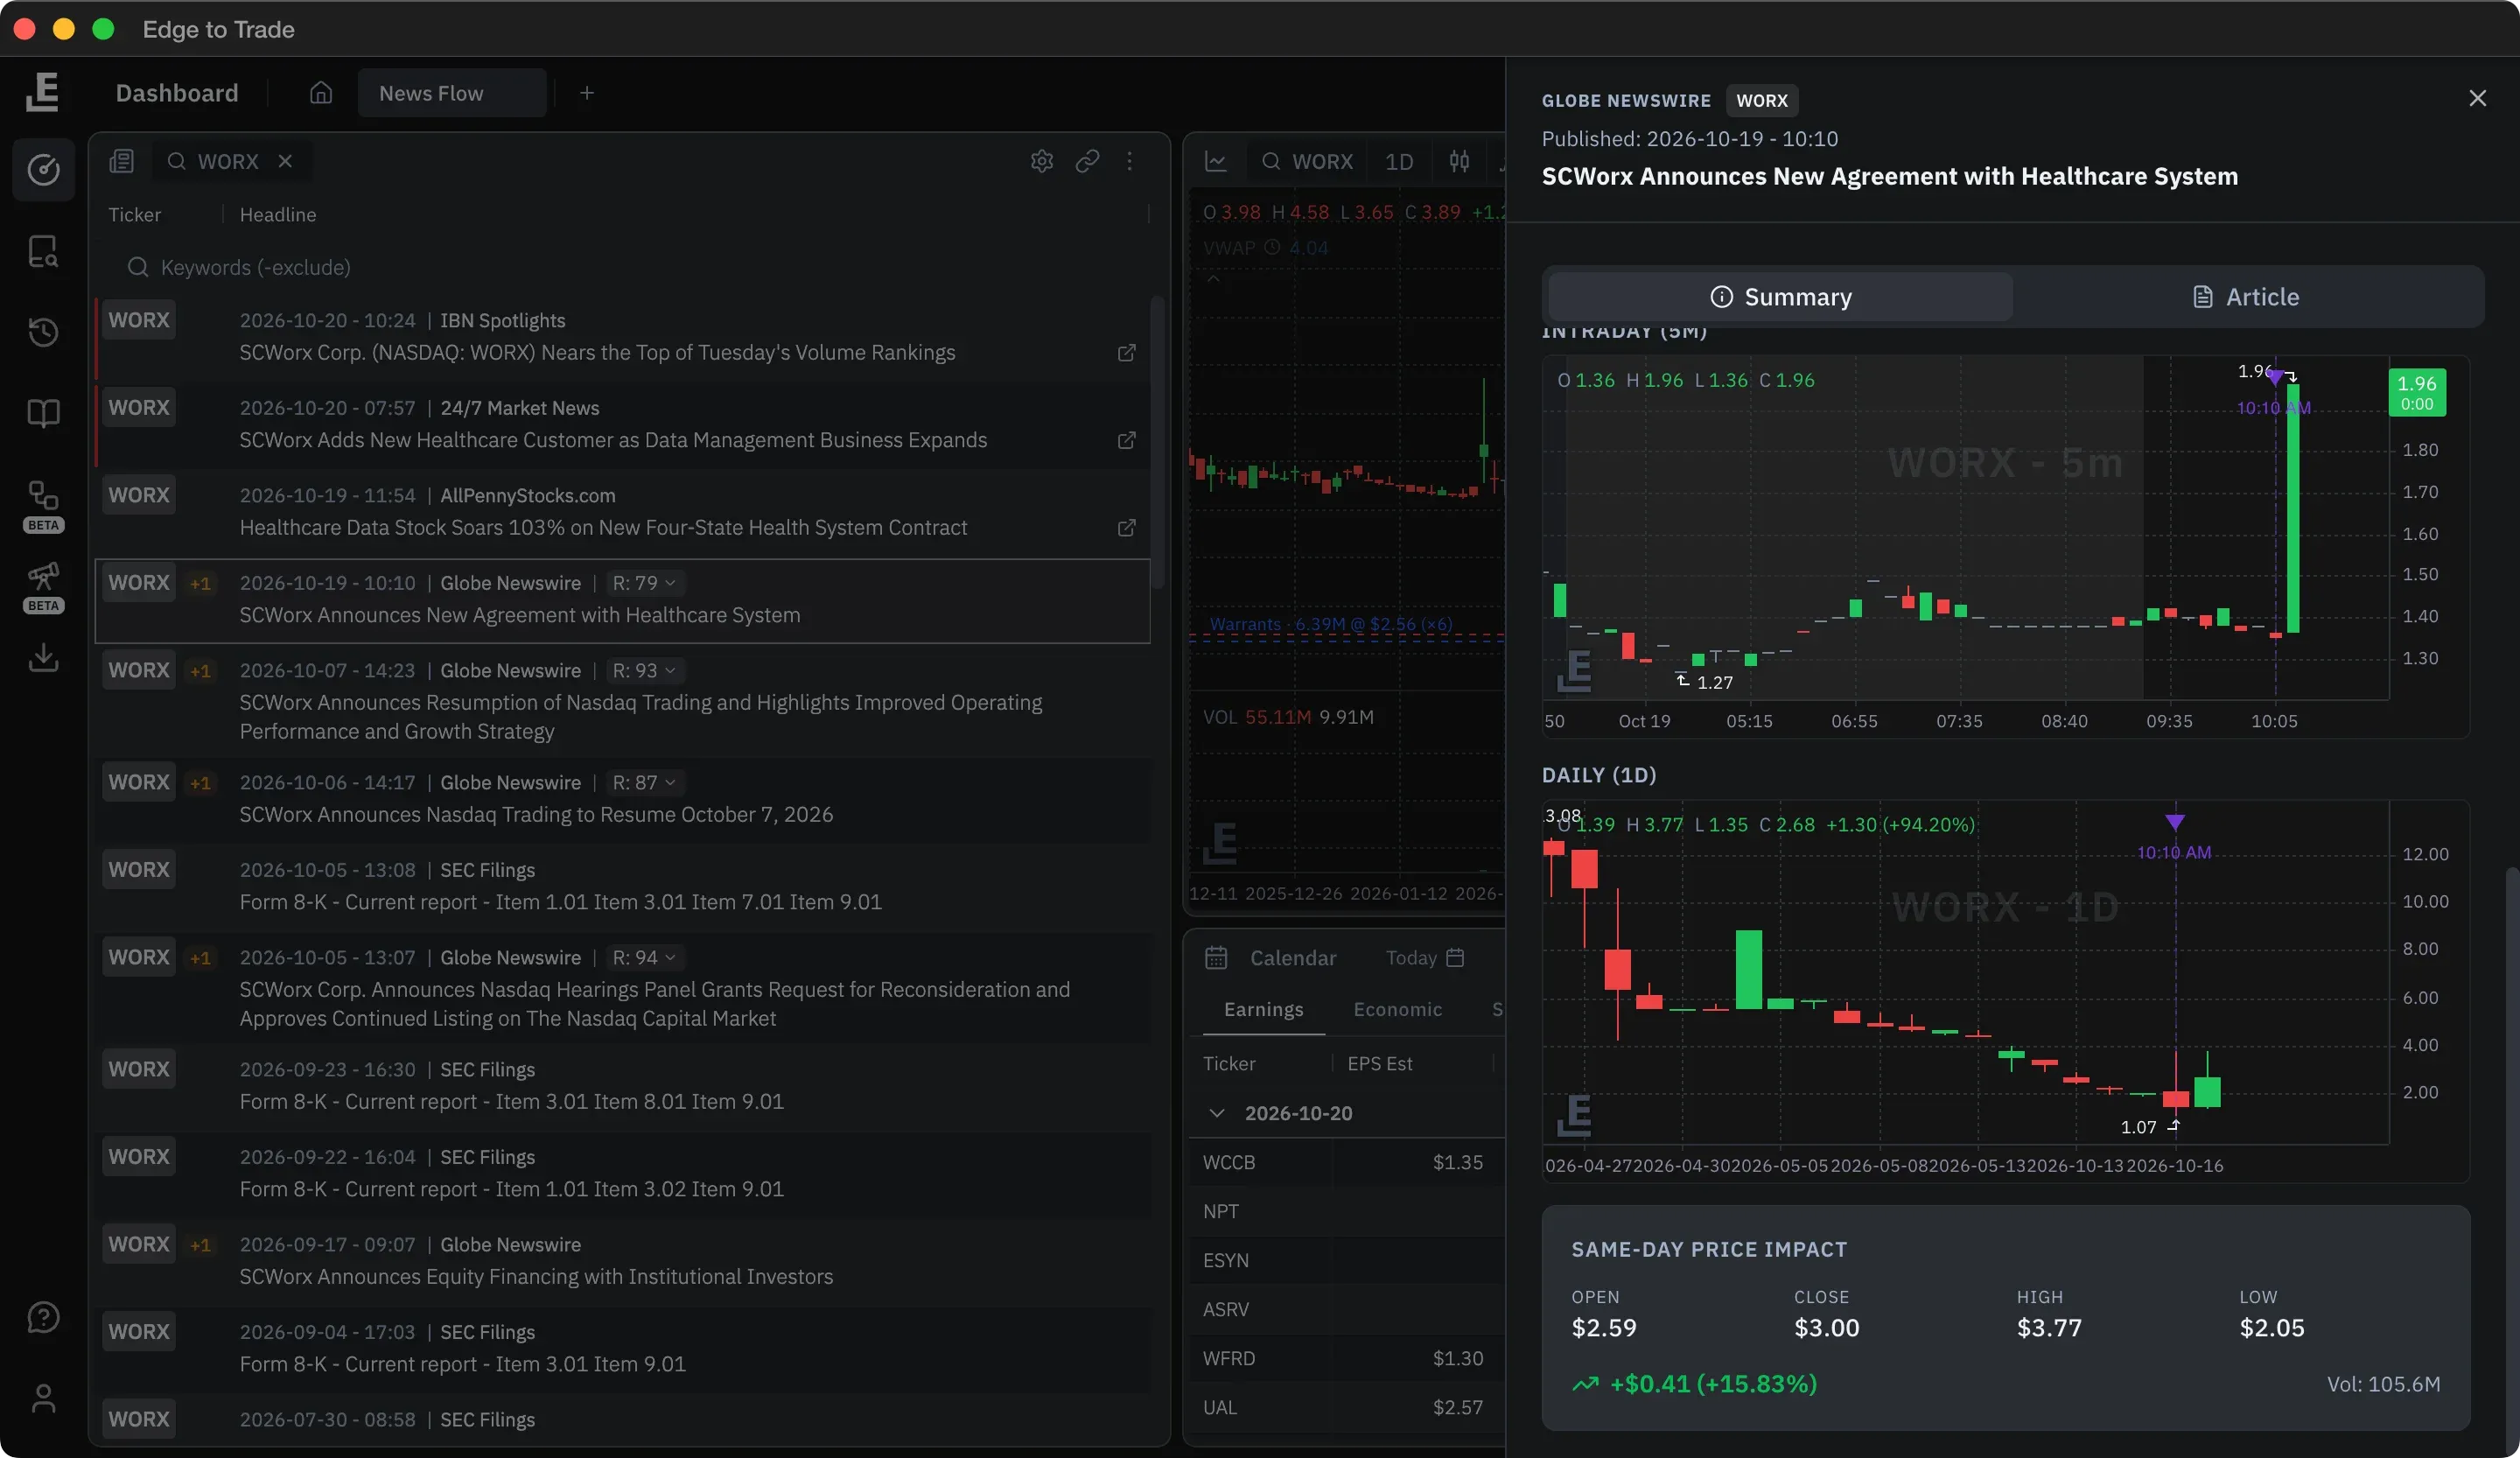Screen dimensions: 2520x1458
Task: Expand R: 93 rating dropdown
Action: 644,671
